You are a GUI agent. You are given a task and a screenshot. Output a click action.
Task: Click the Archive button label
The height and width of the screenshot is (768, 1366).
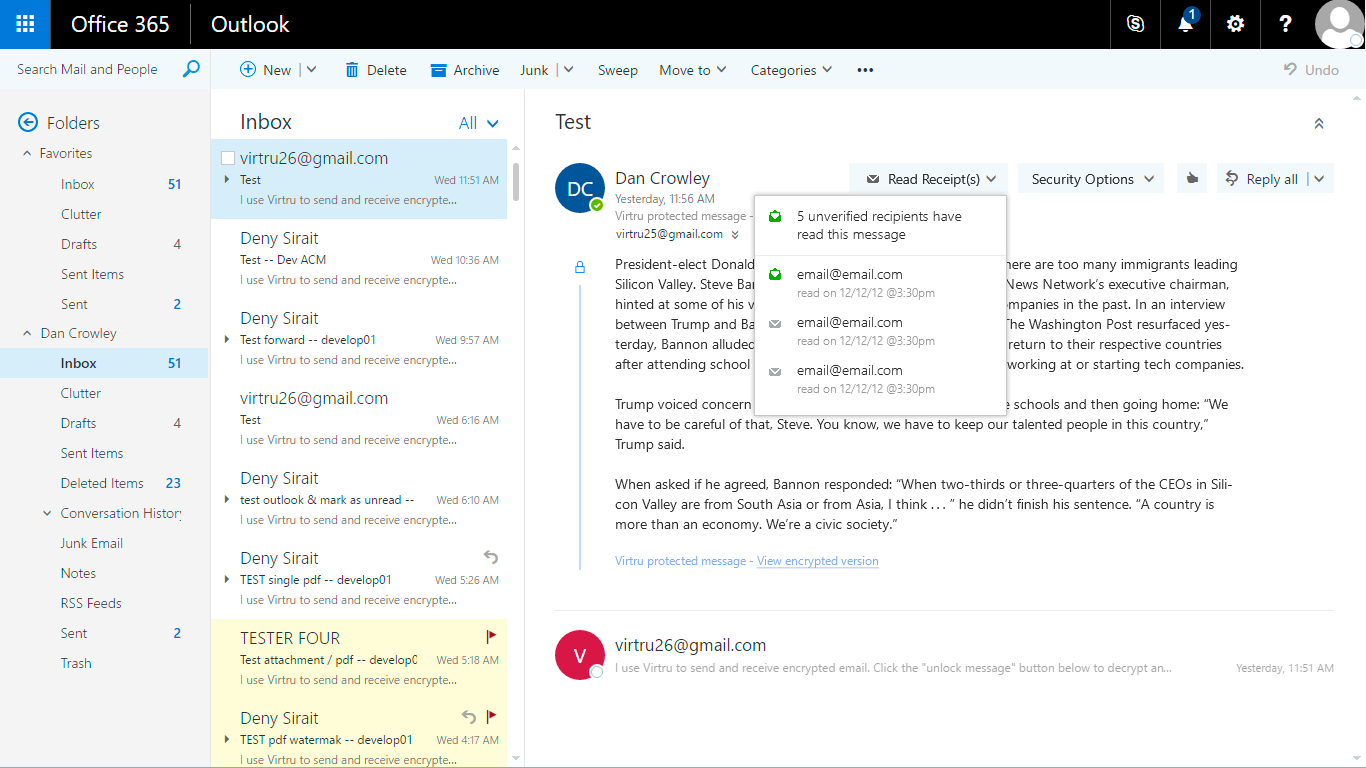(476, 70)
